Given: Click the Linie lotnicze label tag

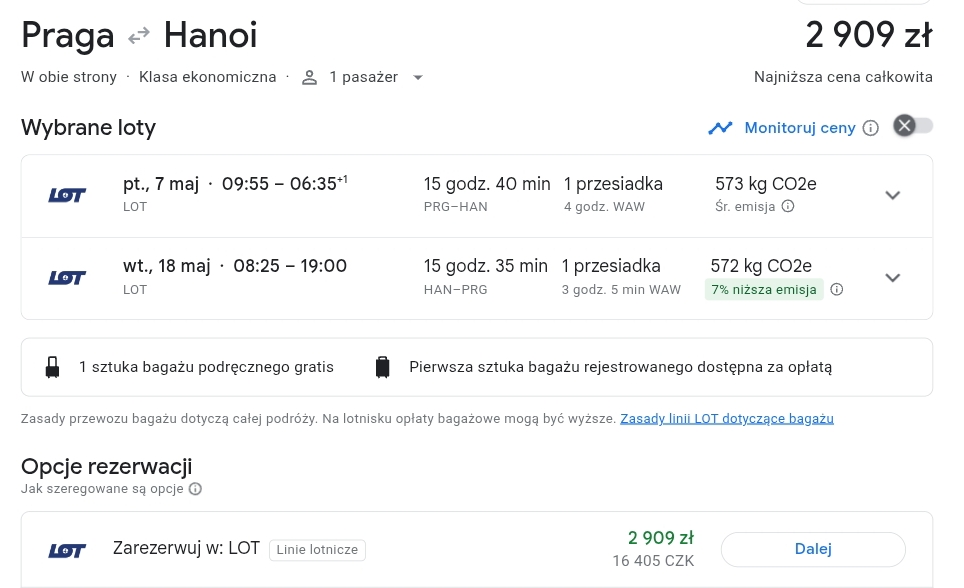Looking at the screenshot, I should click(x=317, y=550).
